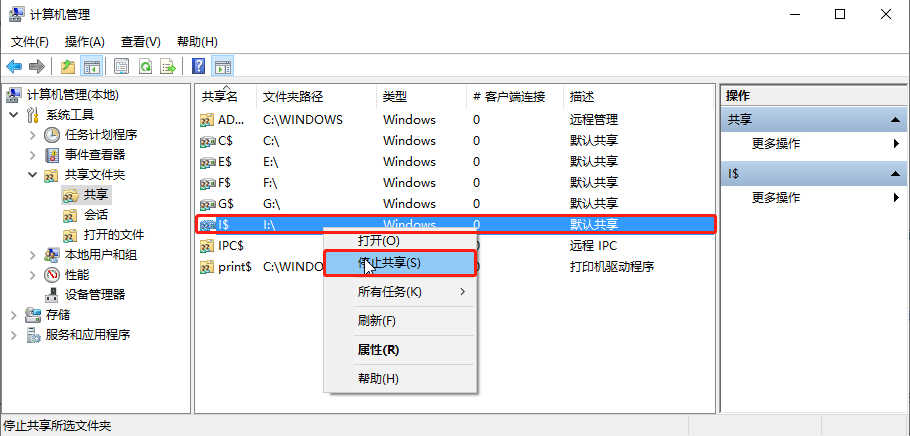Expand the 任务计划程序 tree node
This screenshot has height=436, width=910.
coord(32,135)
